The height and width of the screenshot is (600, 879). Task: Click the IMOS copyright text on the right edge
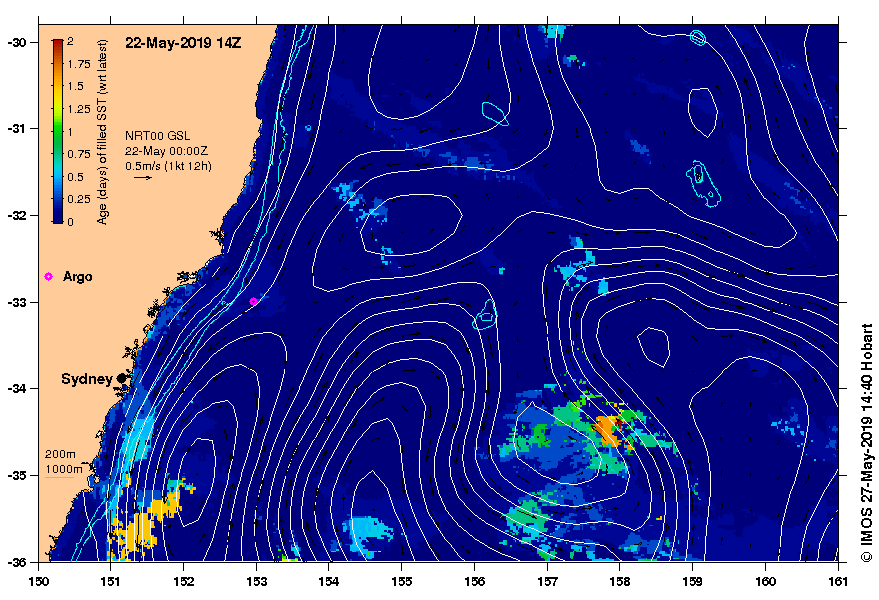(867, 442)
